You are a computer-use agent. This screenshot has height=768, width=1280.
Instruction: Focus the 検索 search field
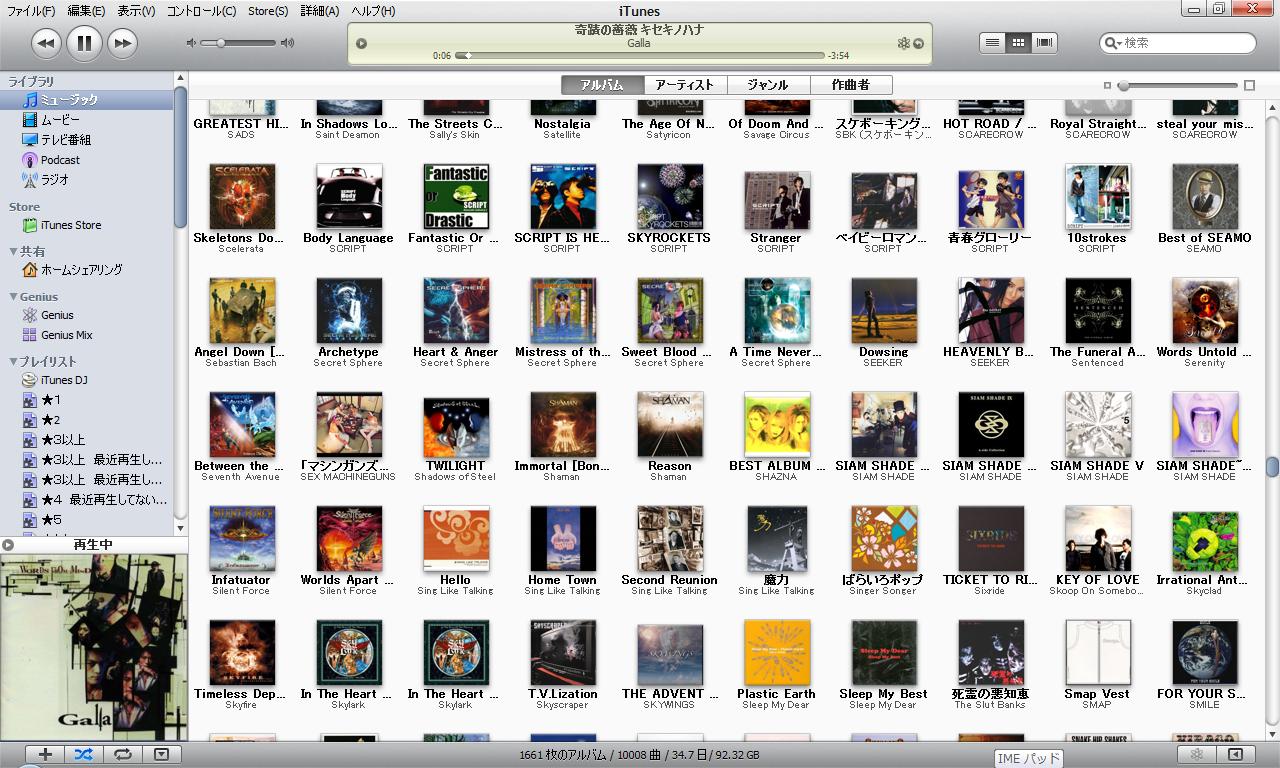point(1178,43)
